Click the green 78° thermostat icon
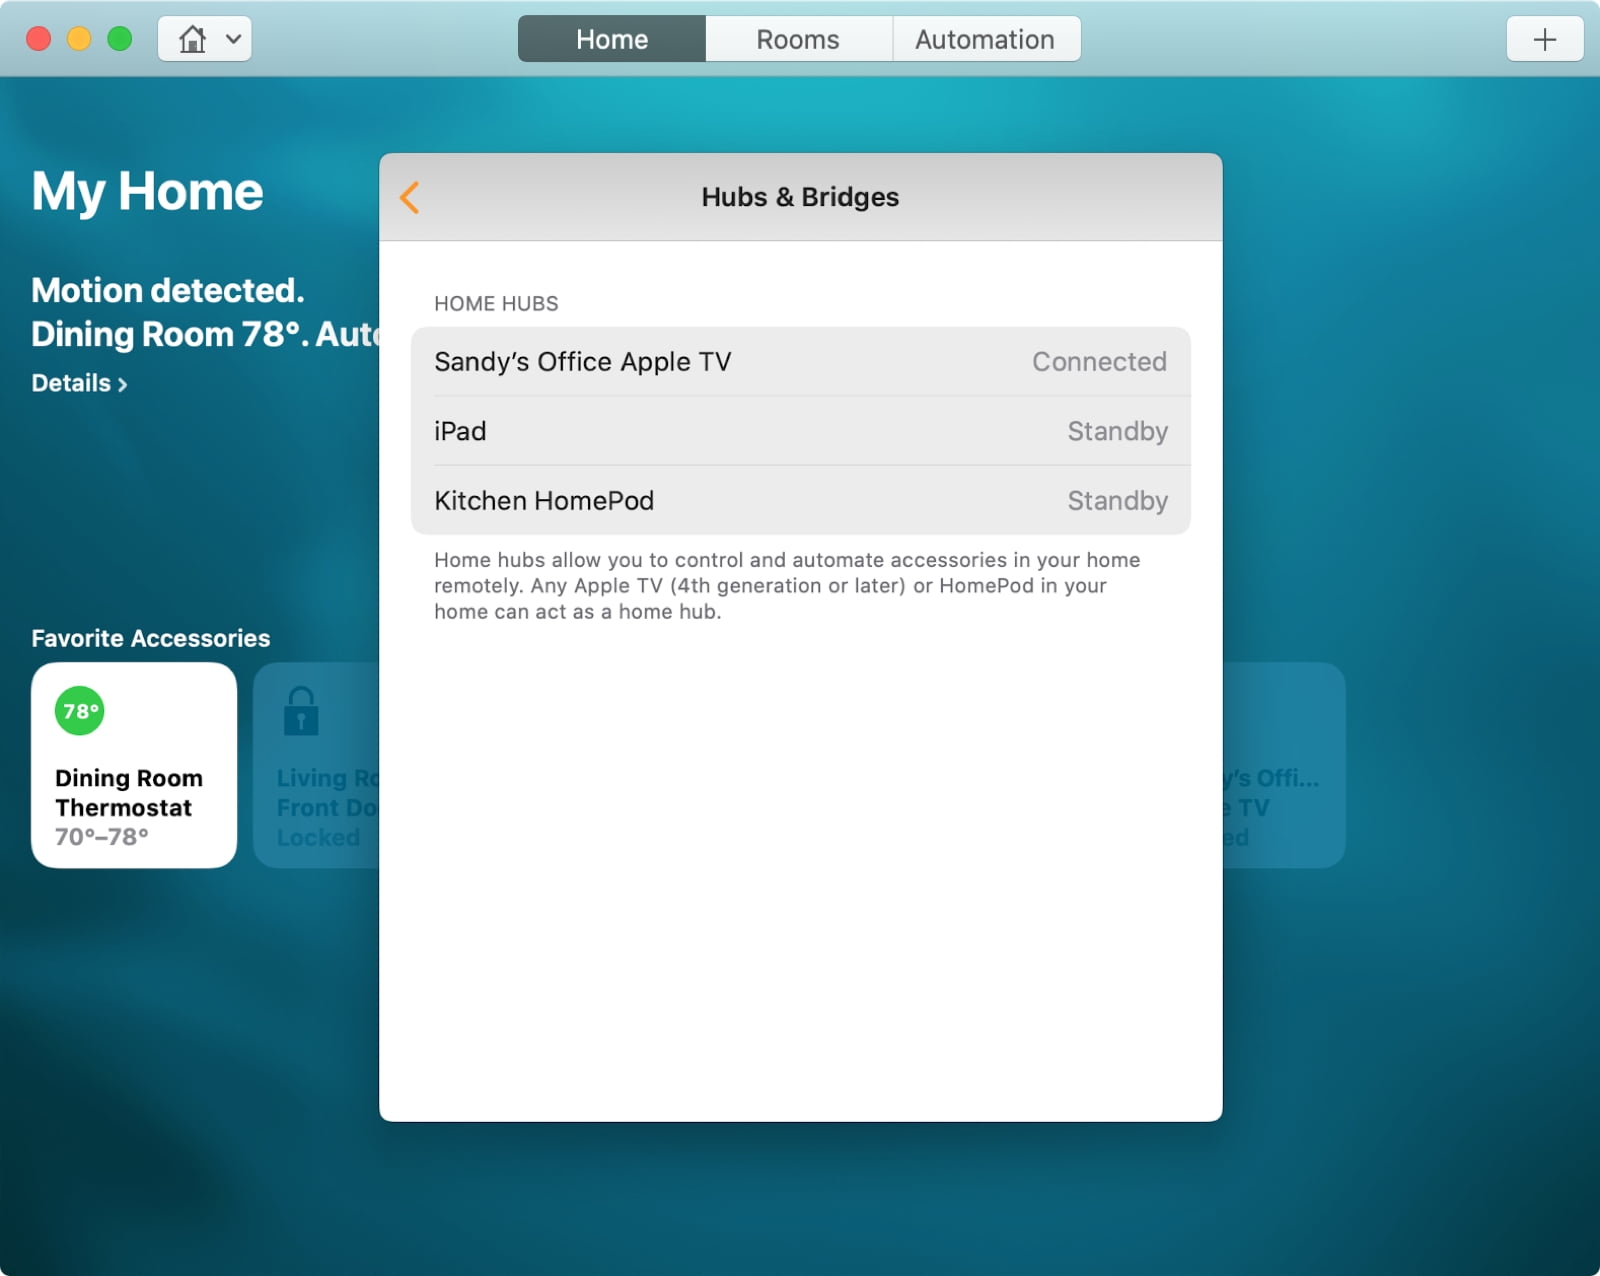The height and width of the screenshot is (1276, 1600). (x=79, y=711)
